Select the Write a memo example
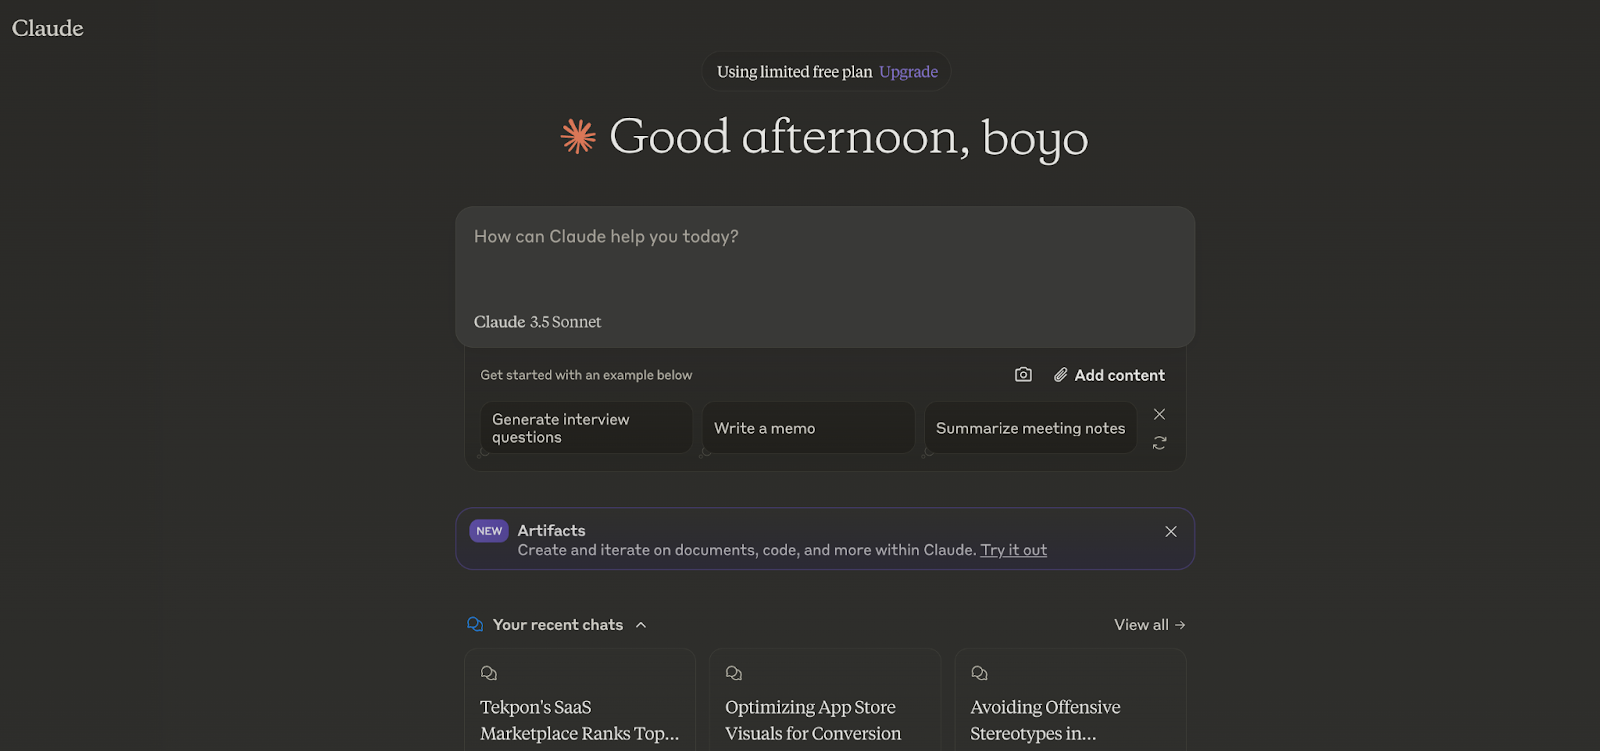 click(x=808, y=428)
